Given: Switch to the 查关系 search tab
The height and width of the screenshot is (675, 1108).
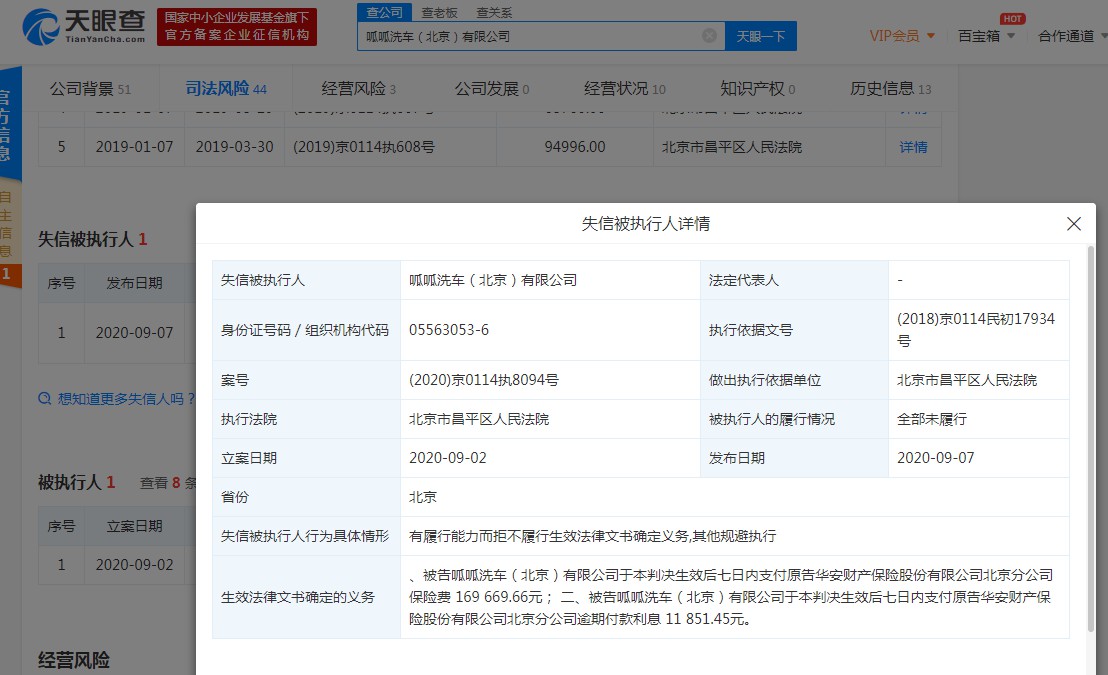Looking at the screenshot, I should [x=494, y=13].
